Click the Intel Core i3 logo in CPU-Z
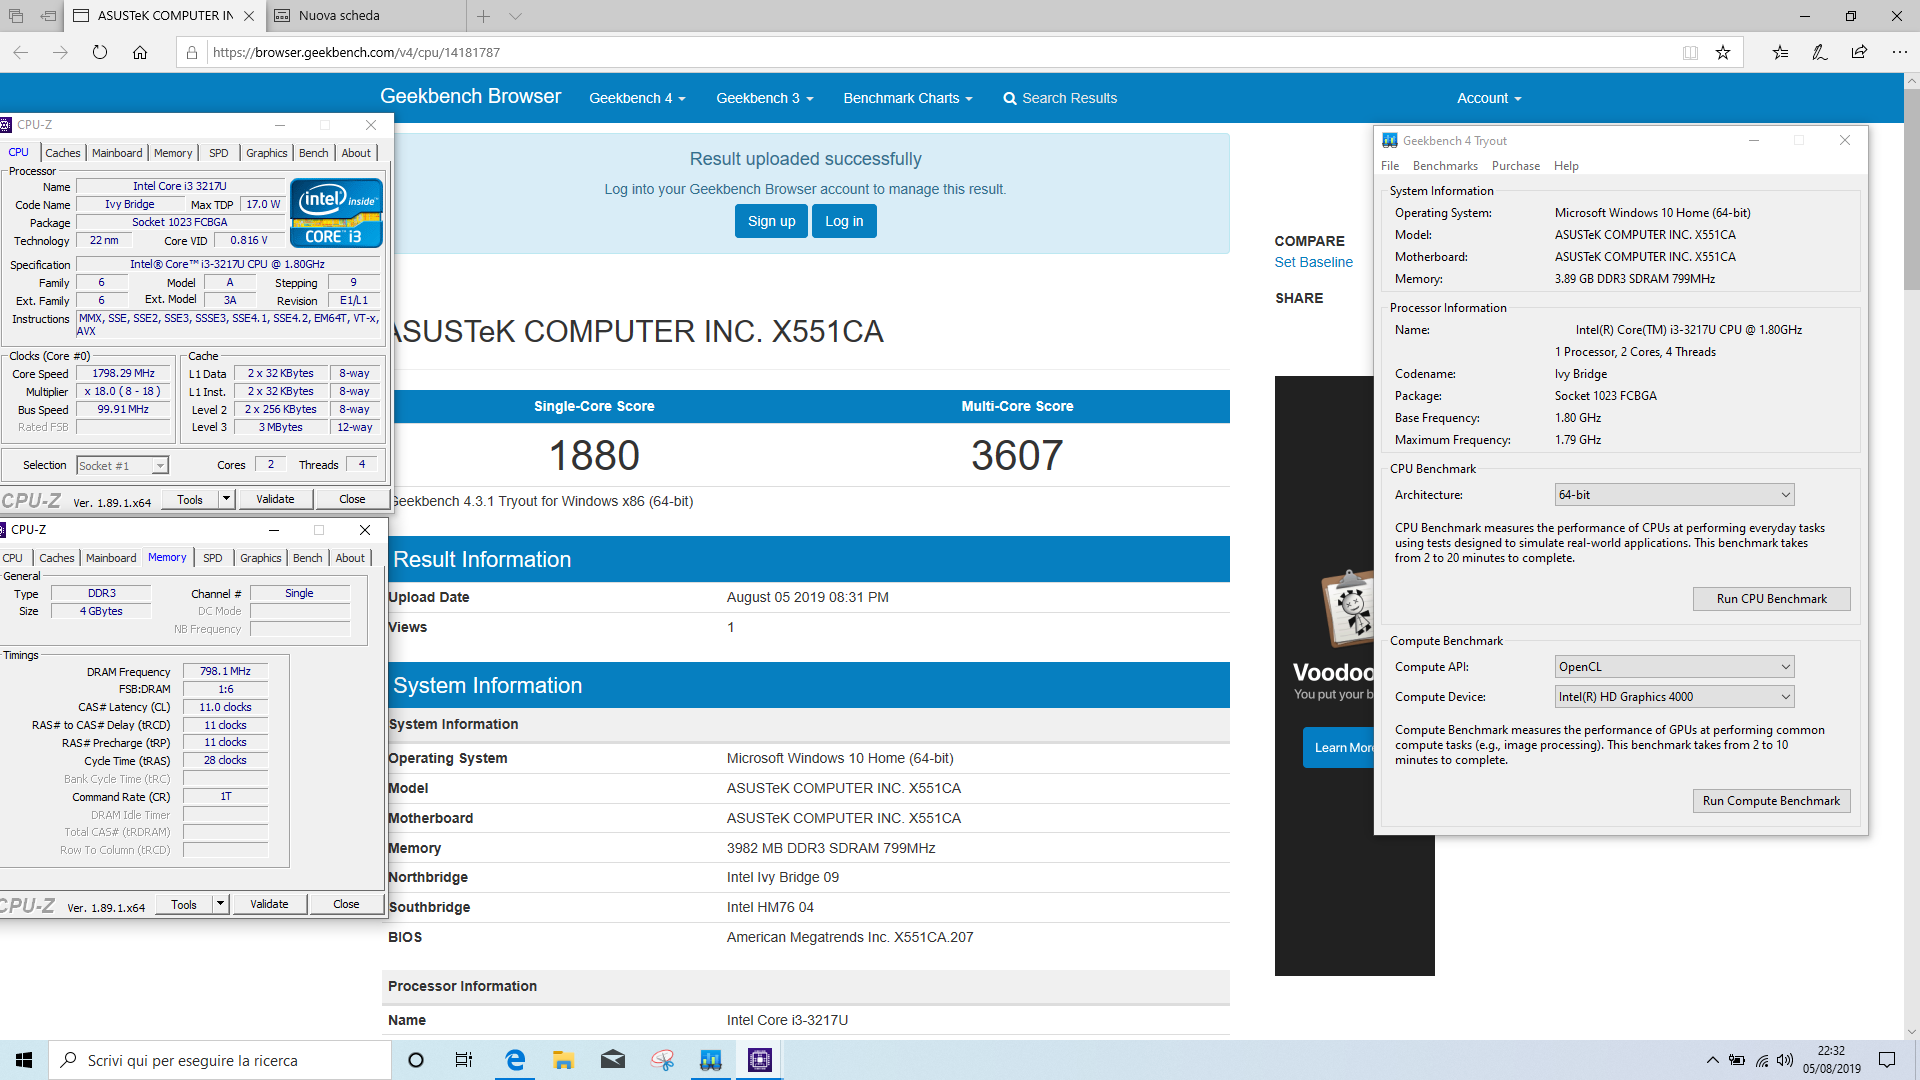 click(x=336, y=213)
